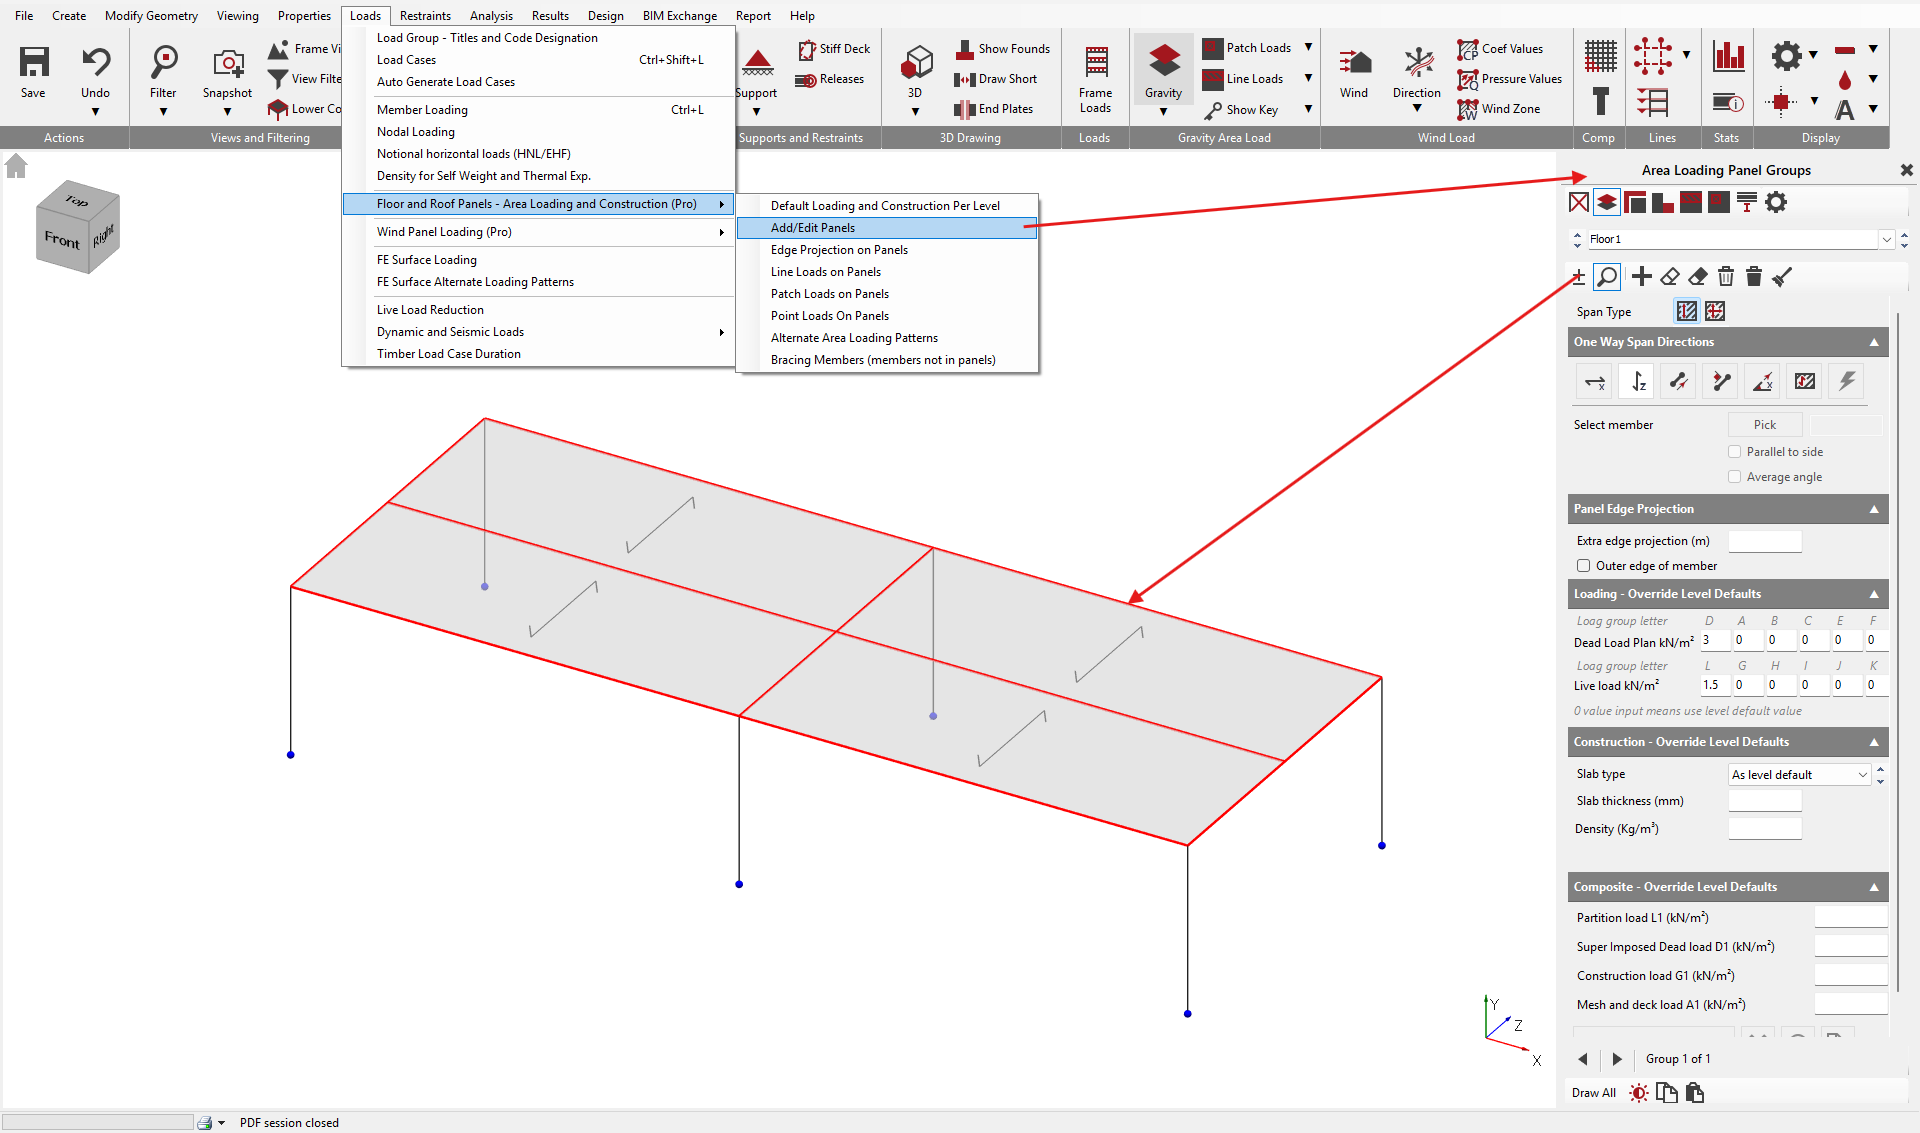
Task: Click the broom clean-up icon
Action: (1782, 276)
